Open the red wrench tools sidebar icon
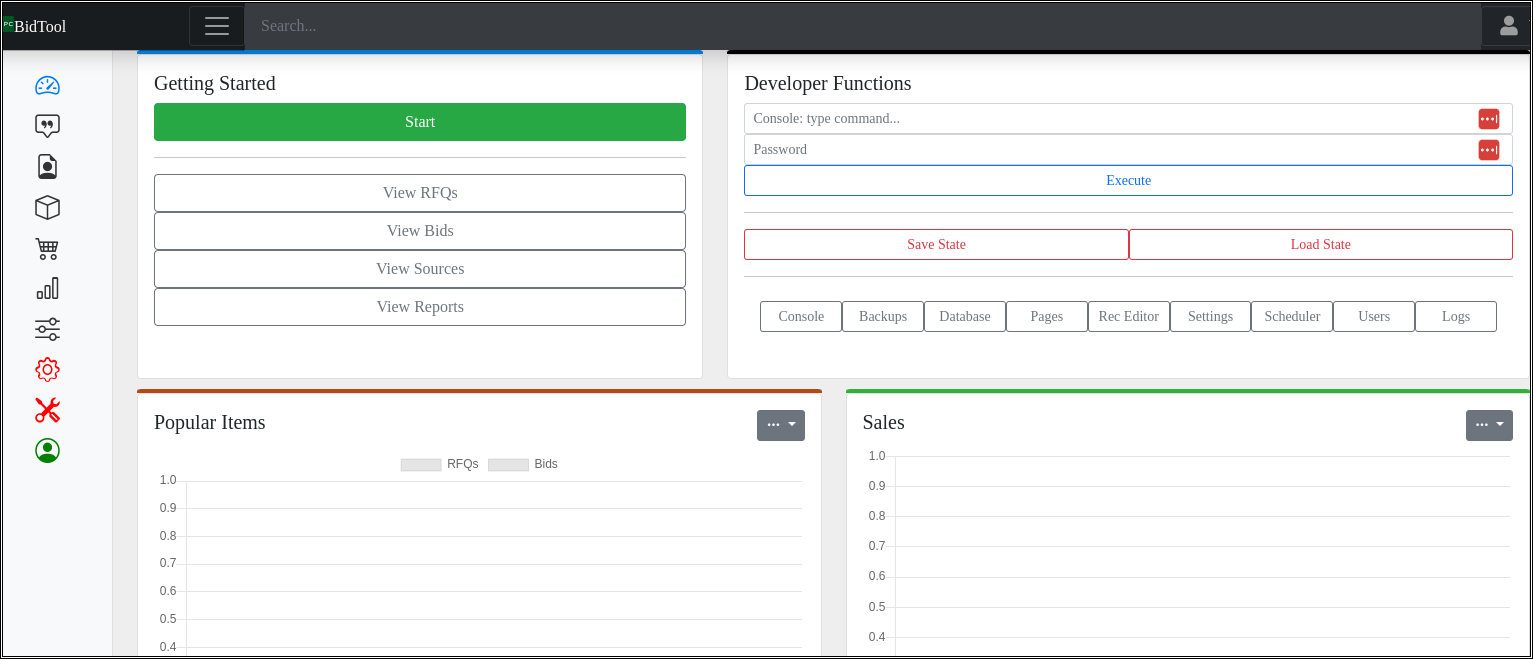Image resolution: width=1533 pixels, height=659 pixels. point(47,410)
